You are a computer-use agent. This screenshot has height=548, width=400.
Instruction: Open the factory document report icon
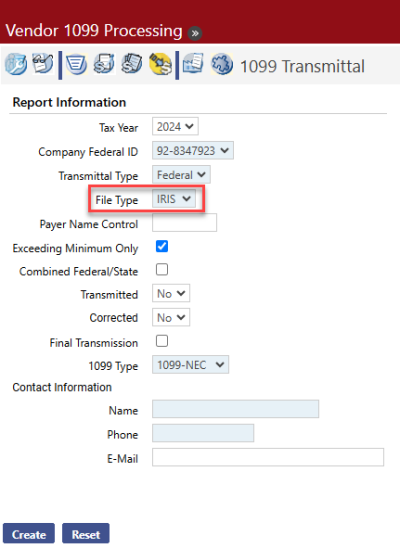(x=193, y=64)
